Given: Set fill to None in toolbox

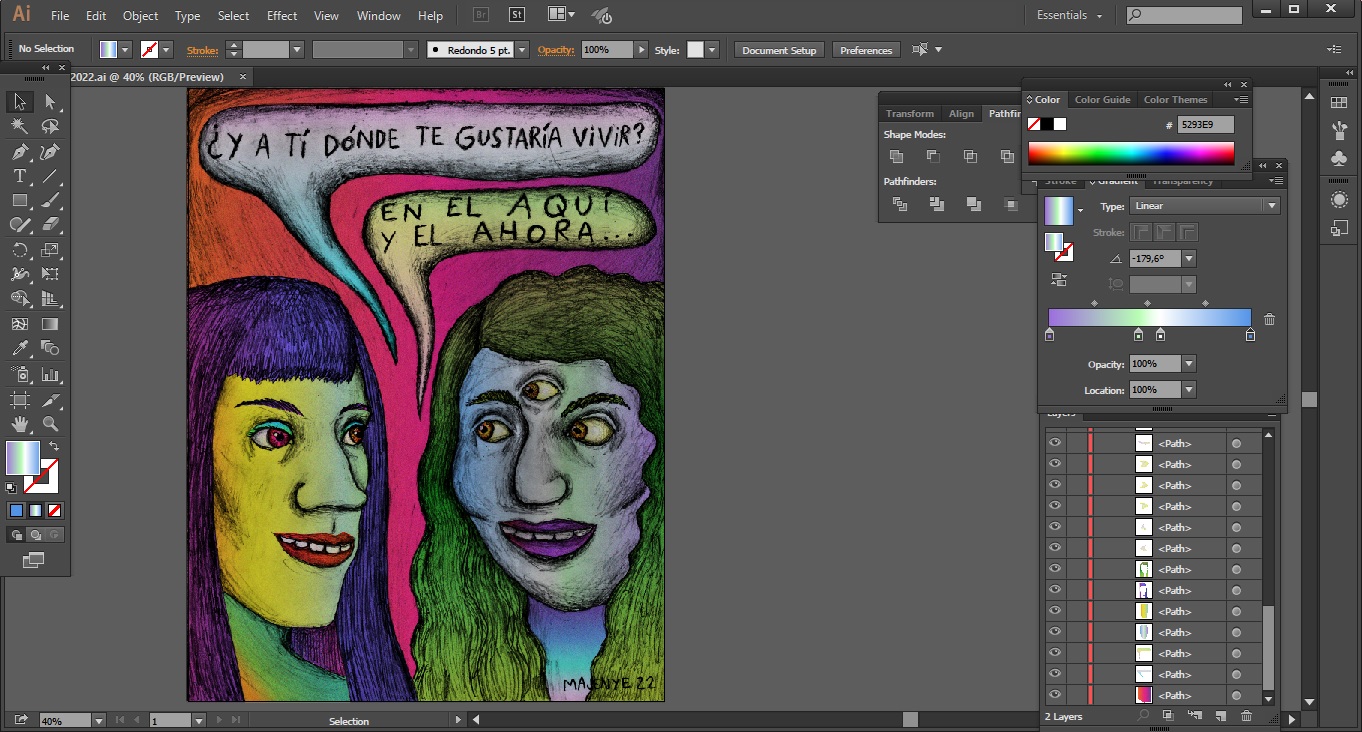Looking at the screenshot, I should [x=55, y=510].
